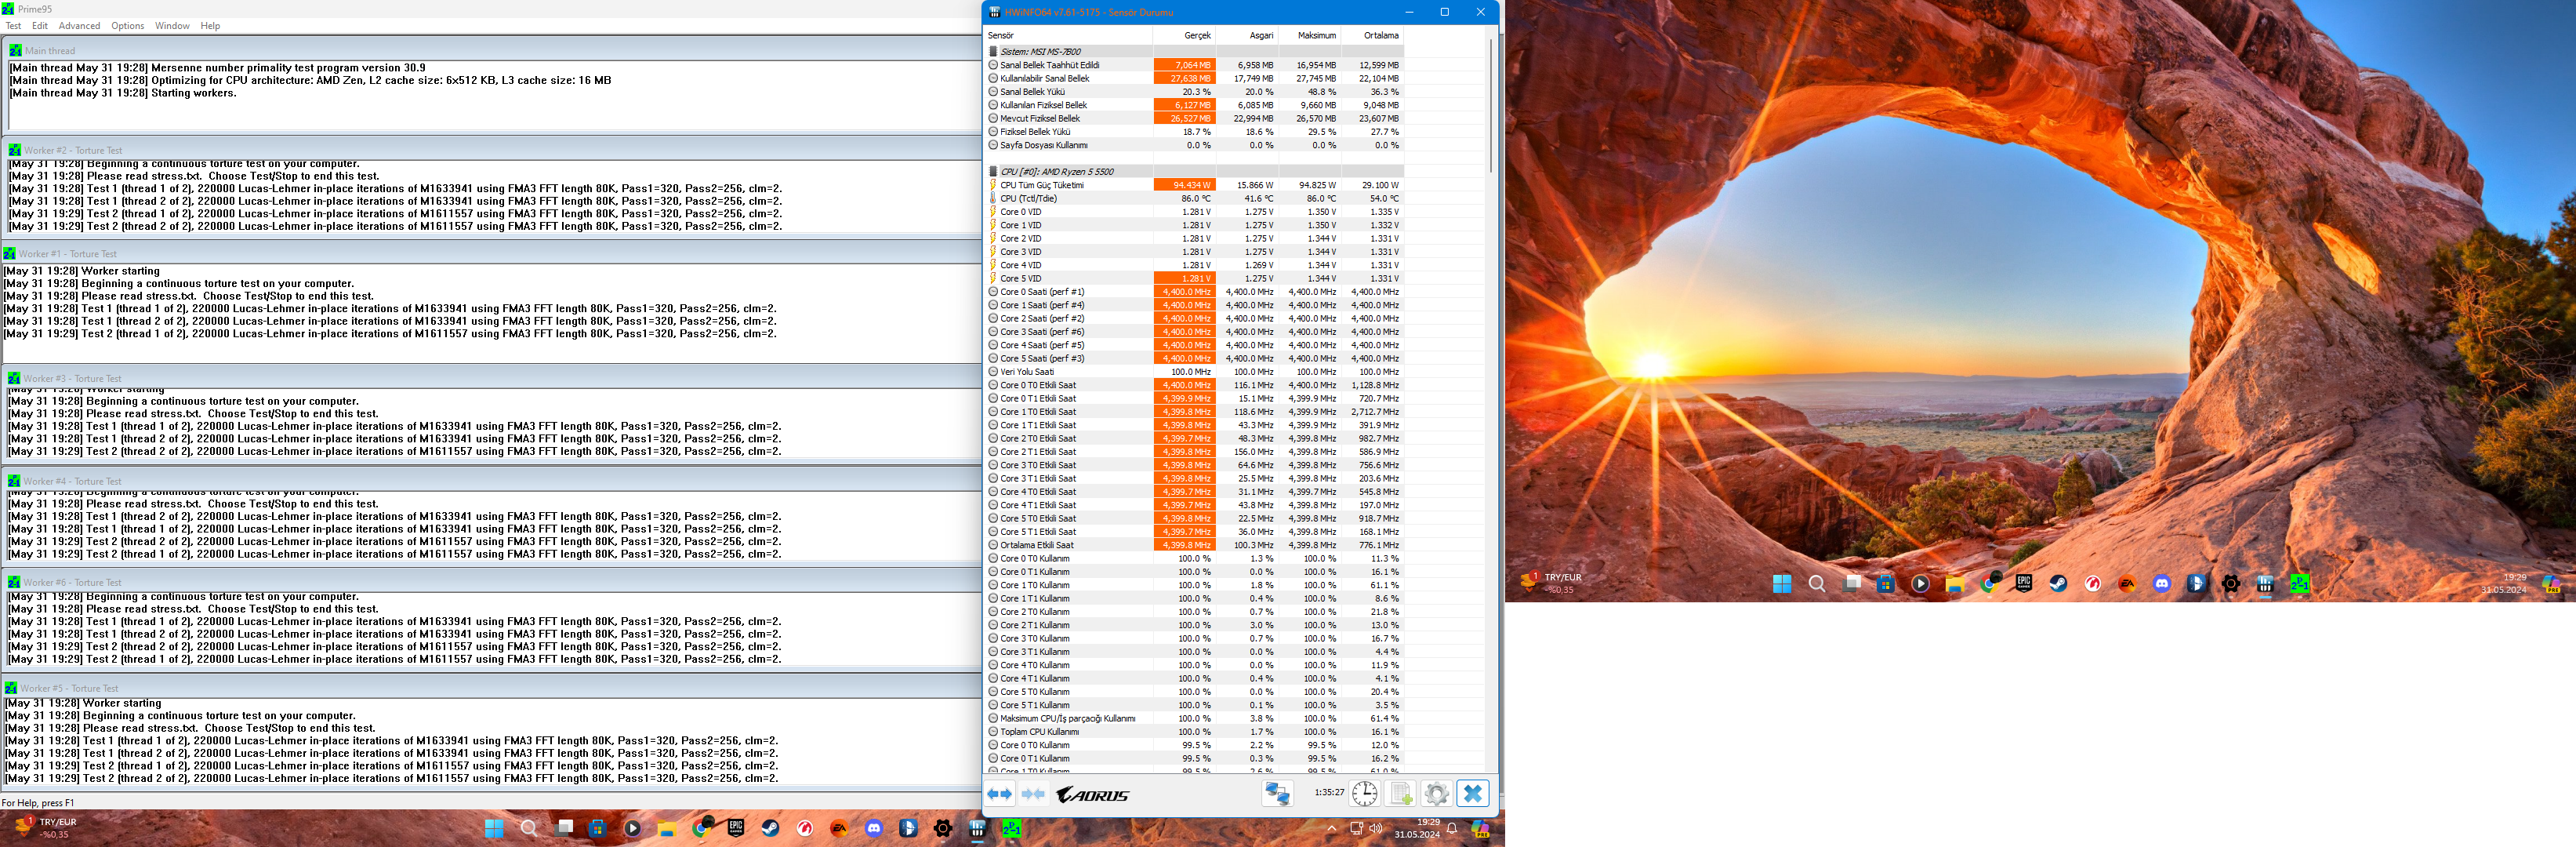Click the Worker #6 Torture Test window icon
The image size is (2576, 847).
click(x=14, y=582)
